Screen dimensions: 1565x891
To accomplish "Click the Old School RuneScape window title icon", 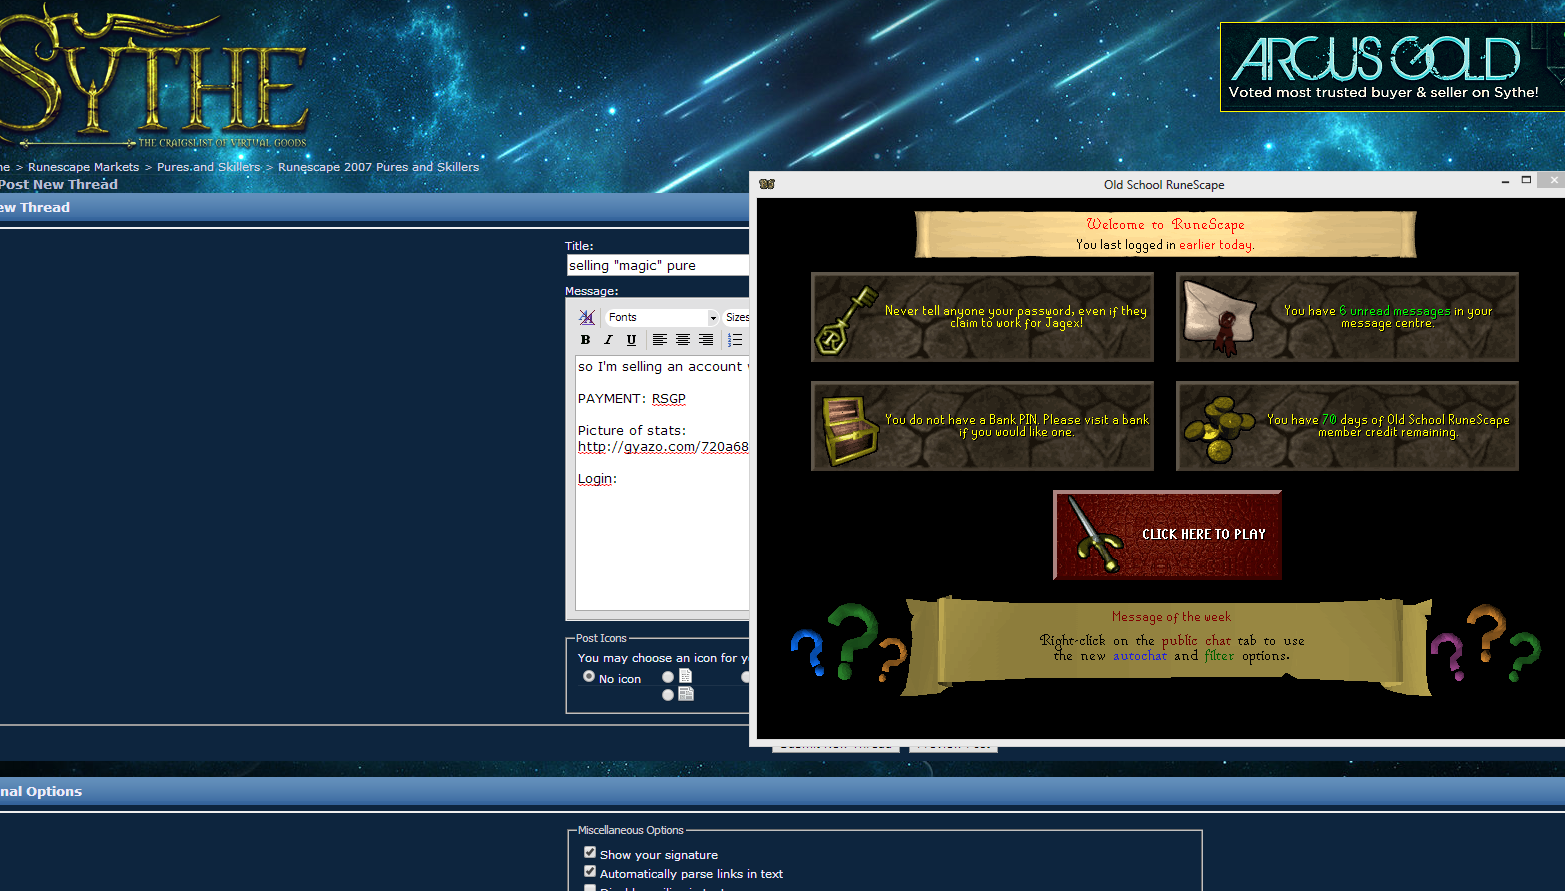I will coord(767,184).
